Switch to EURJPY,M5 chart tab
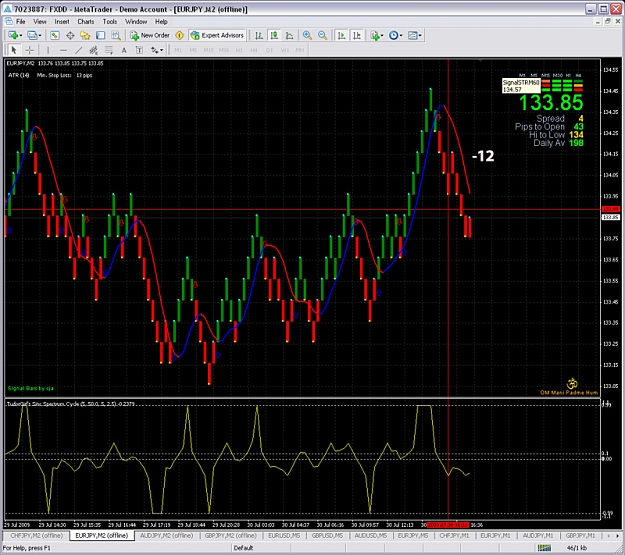 [x=413, y=535]
